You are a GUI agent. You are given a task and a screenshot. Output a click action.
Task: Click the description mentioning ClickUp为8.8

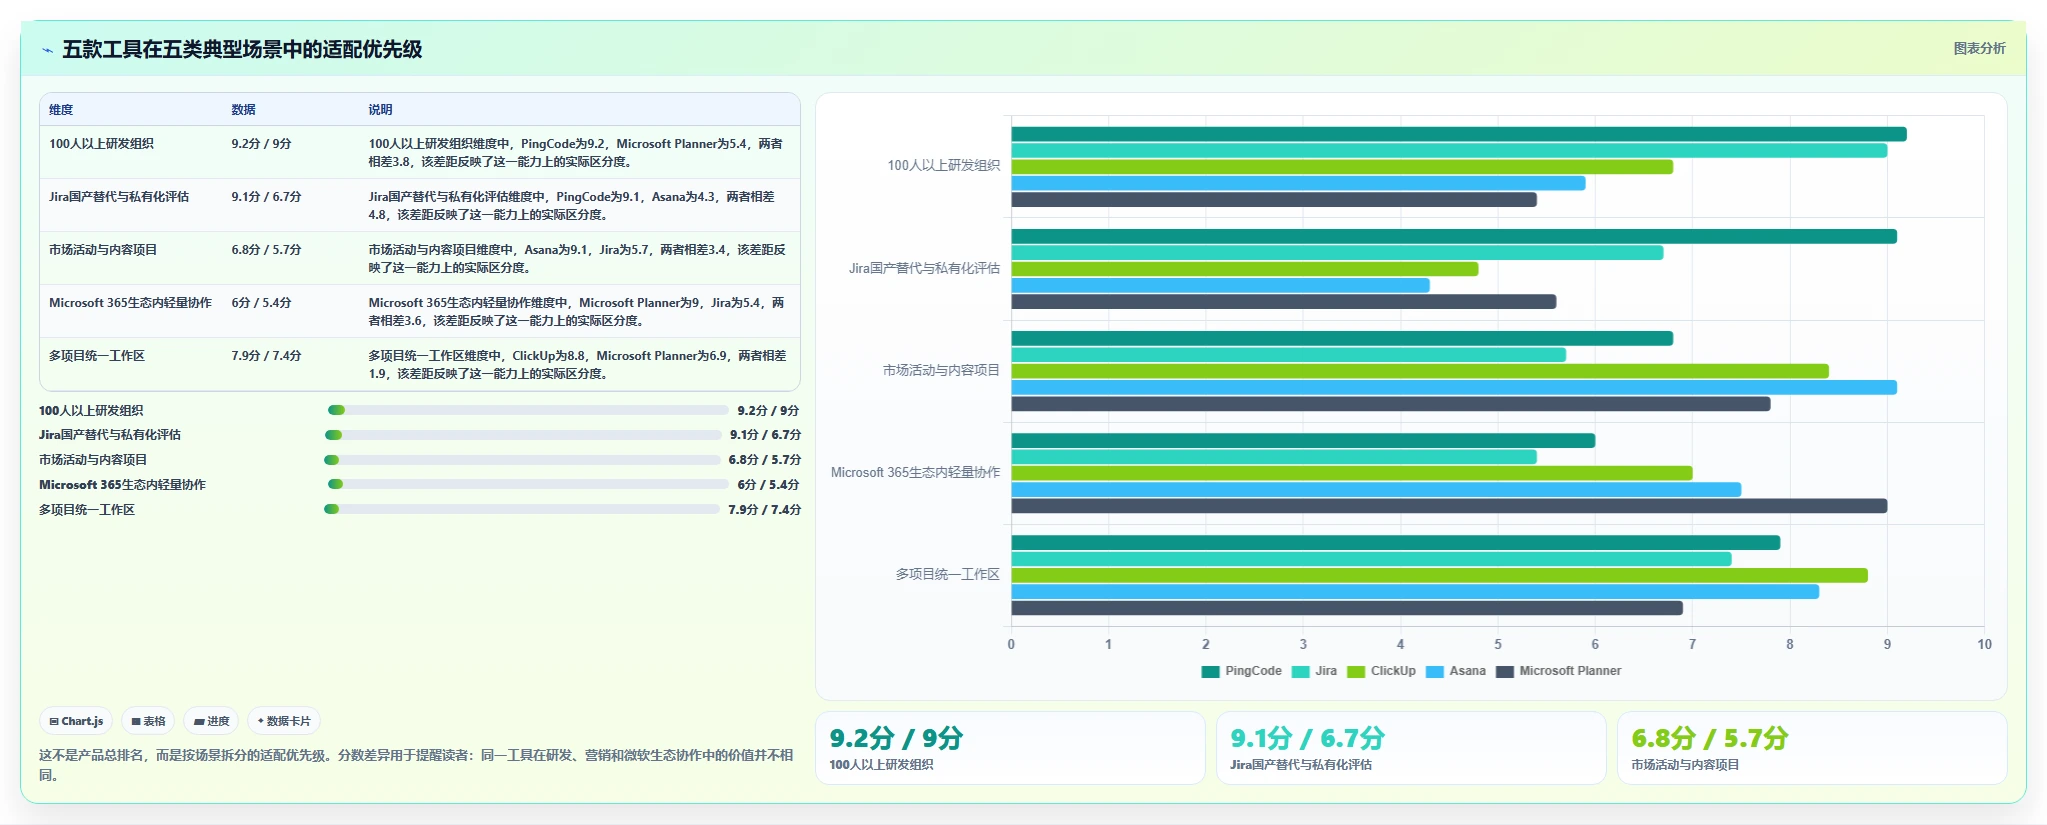click(x=577, y=365)
